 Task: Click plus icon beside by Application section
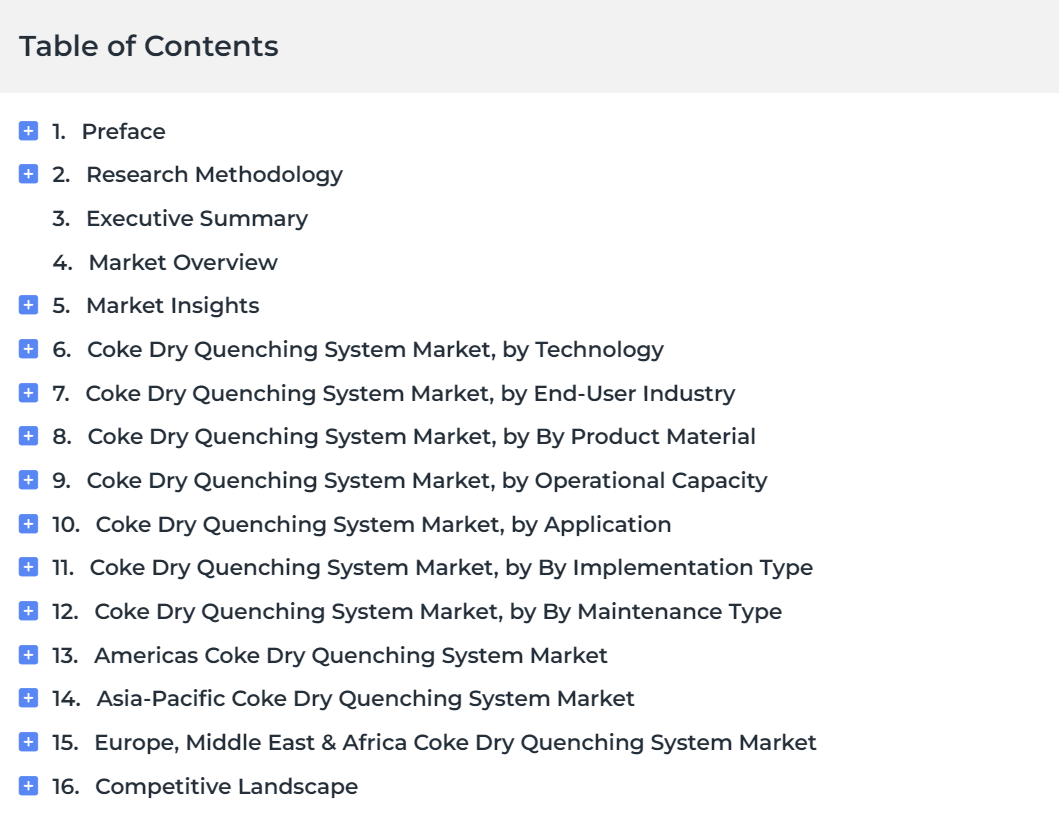28,523
